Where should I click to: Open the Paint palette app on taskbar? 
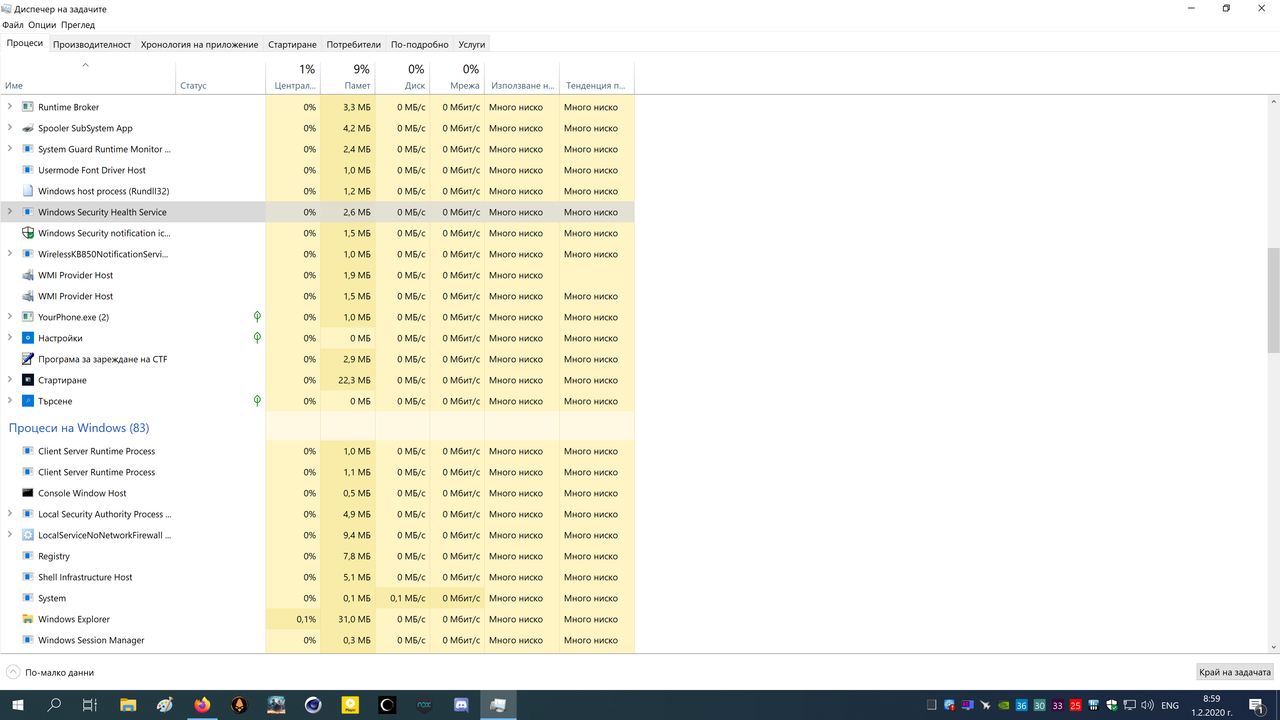click(165, 705)
